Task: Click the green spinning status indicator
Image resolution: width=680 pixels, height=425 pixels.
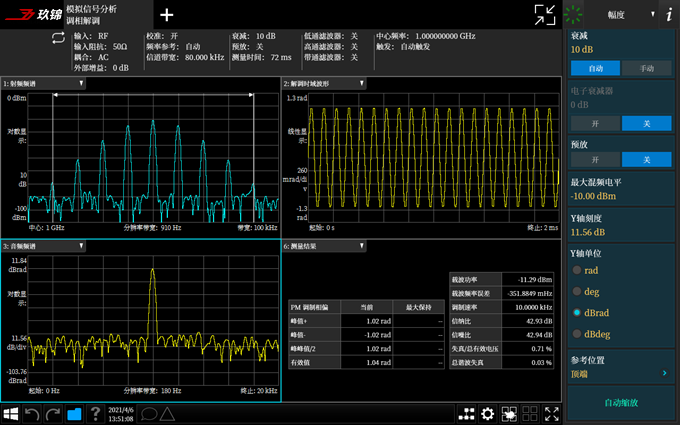Action: point(573,15)
